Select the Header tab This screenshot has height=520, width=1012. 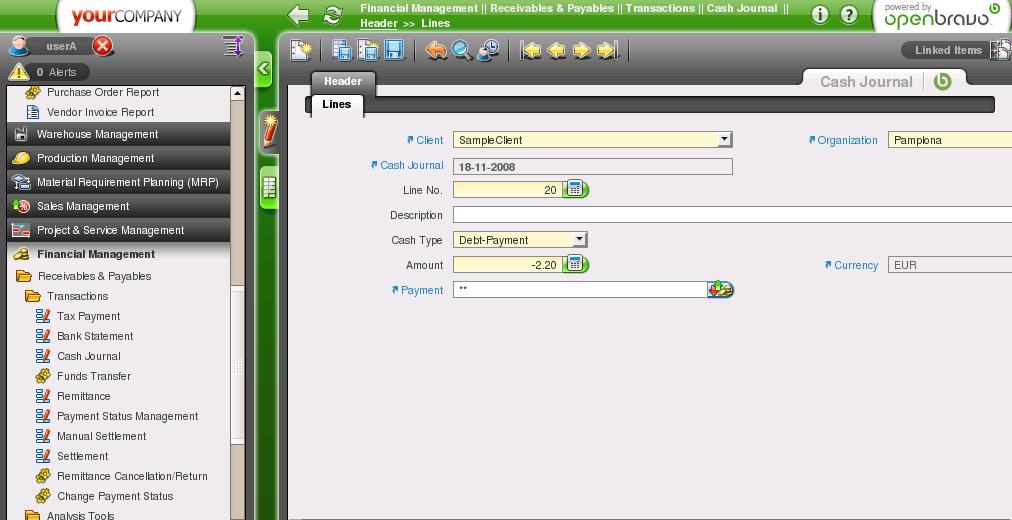coord(343,81)
